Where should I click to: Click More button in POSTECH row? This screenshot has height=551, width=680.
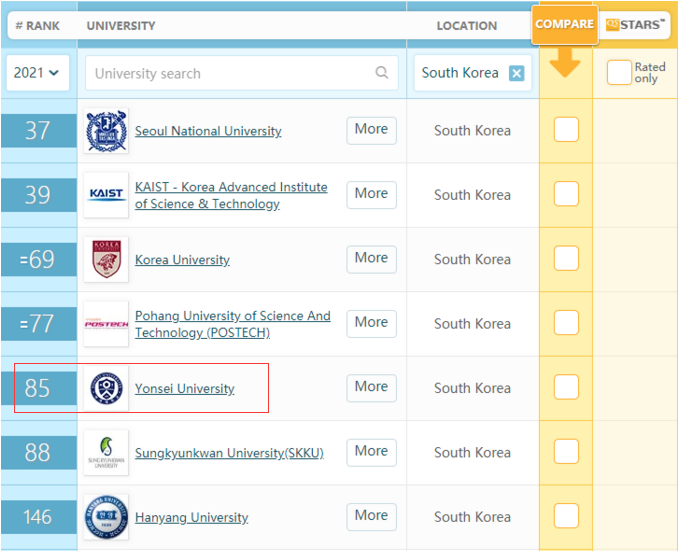click(x=371, y=323)
